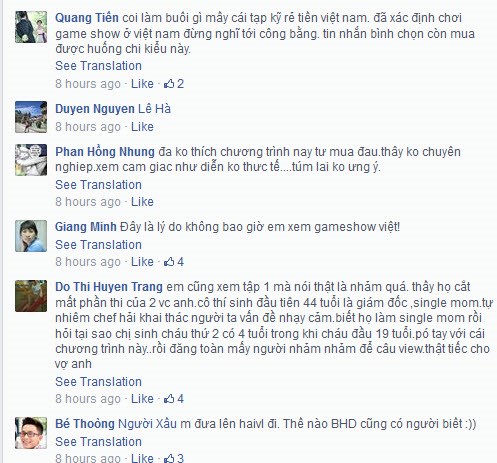Open Quang Tiên's profile picture
The width and height of the screenshot is (497, 463).
tap(31, 27)
